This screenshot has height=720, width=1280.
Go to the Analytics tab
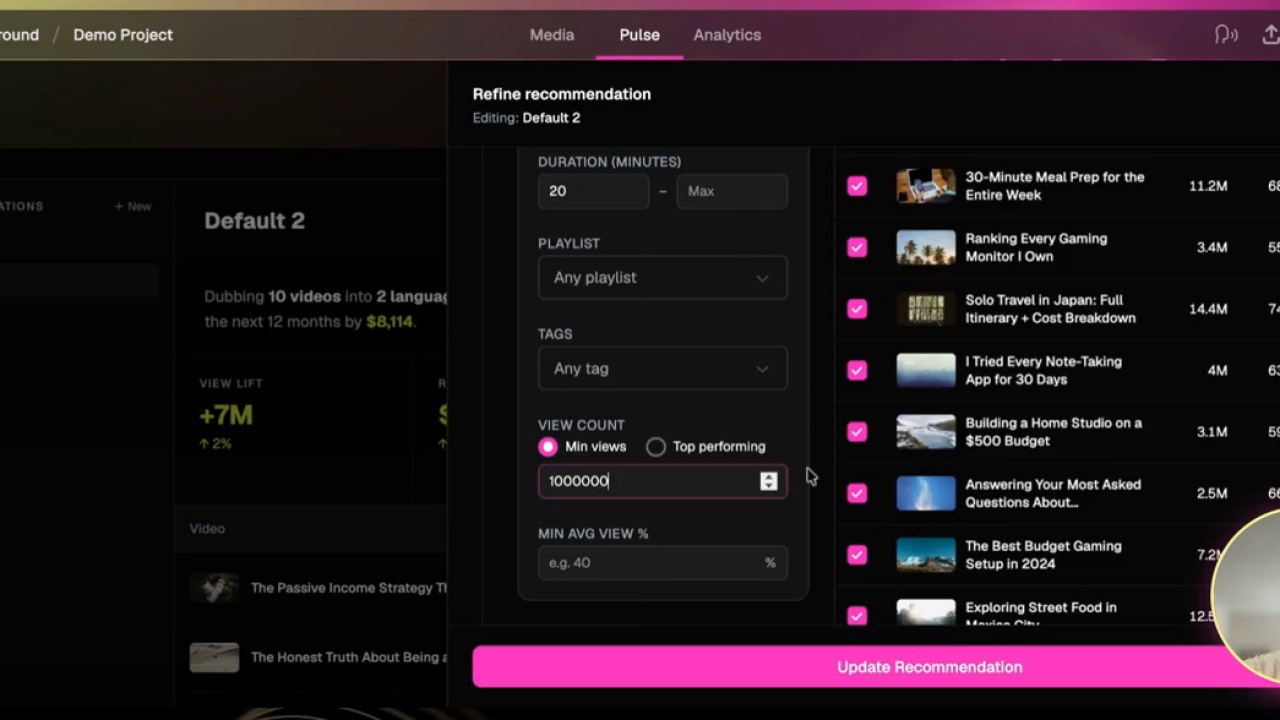727,35
